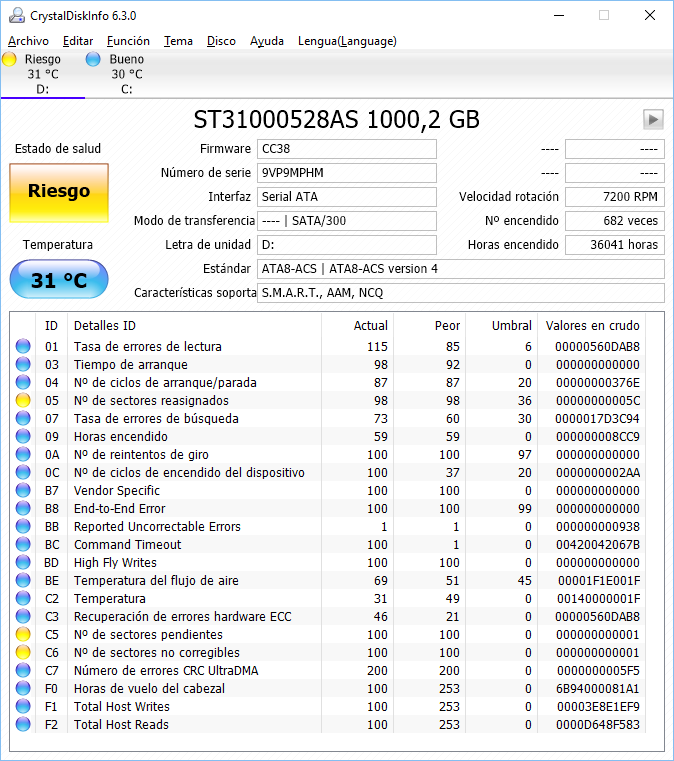Select the row text Tasa de errores de lectura

tap(148, 347)
